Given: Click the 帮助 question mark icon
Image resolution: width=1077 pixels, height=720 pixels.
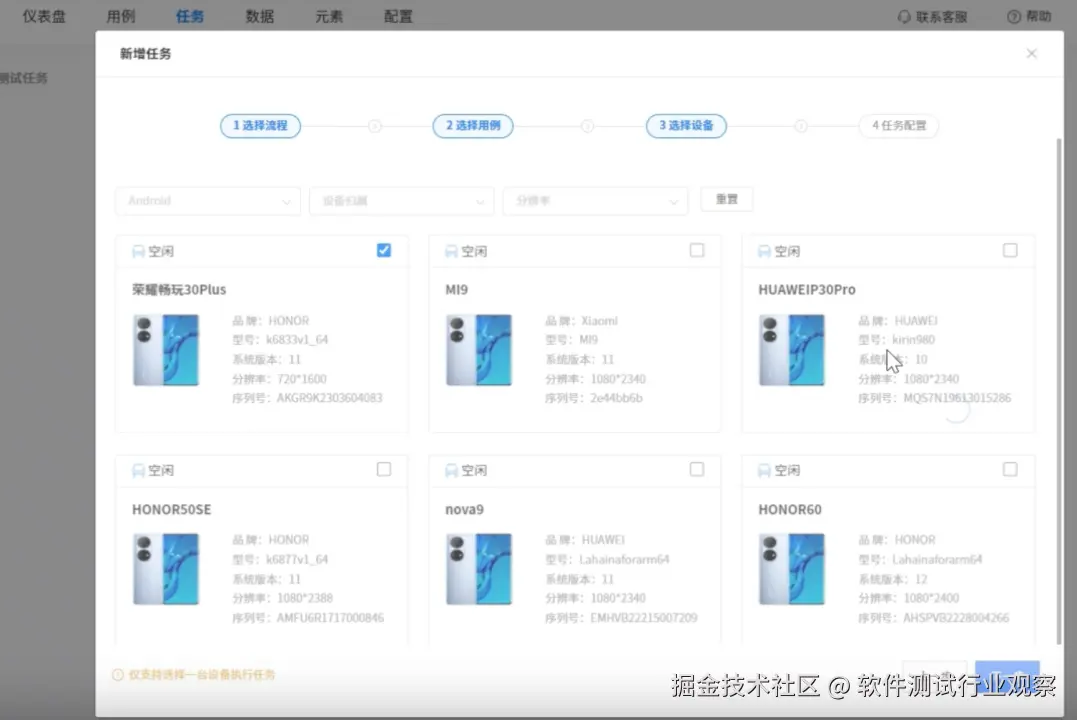Looking at the screenshot, I should (x=1013, y=16).
